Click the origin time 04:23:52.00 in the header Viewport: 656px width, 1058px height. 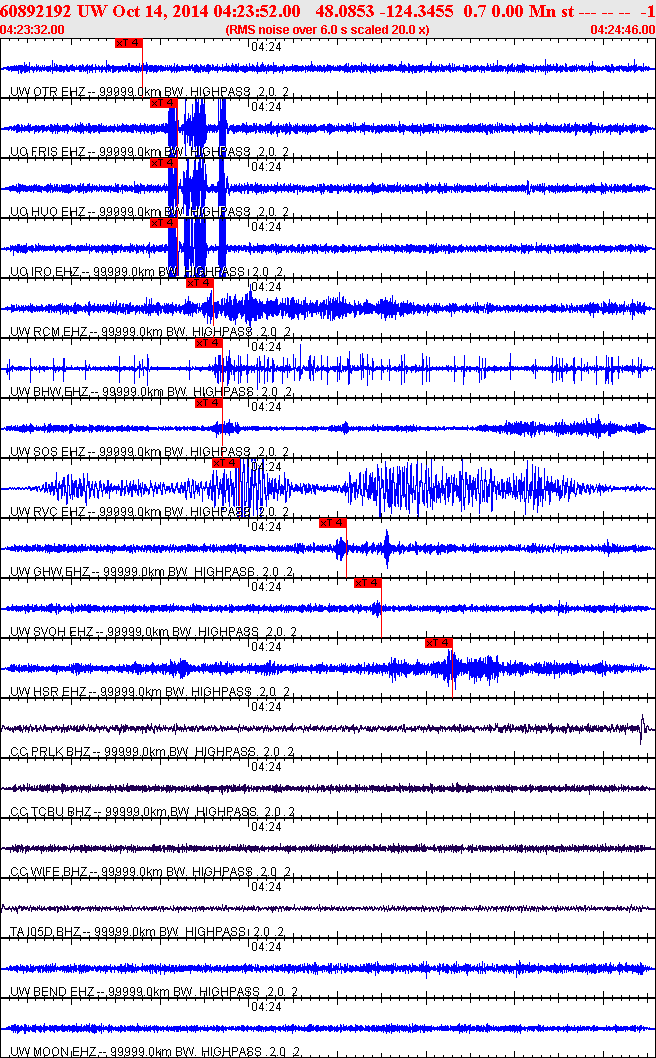pos(258,12)
